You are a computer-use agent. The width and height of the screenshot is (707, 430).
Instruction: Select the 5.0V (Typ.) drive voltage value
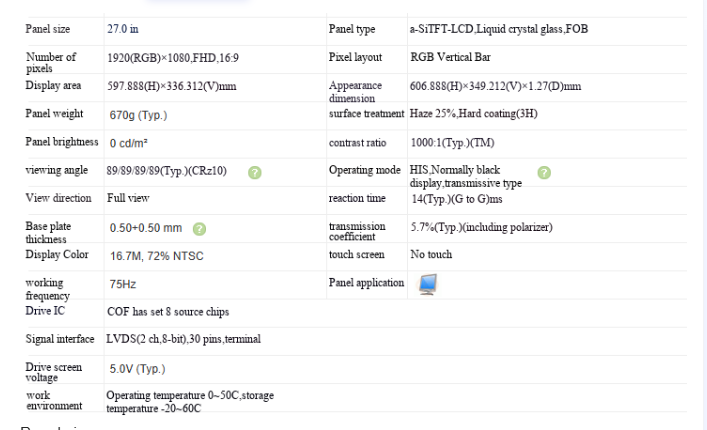(x=138, y=369)
